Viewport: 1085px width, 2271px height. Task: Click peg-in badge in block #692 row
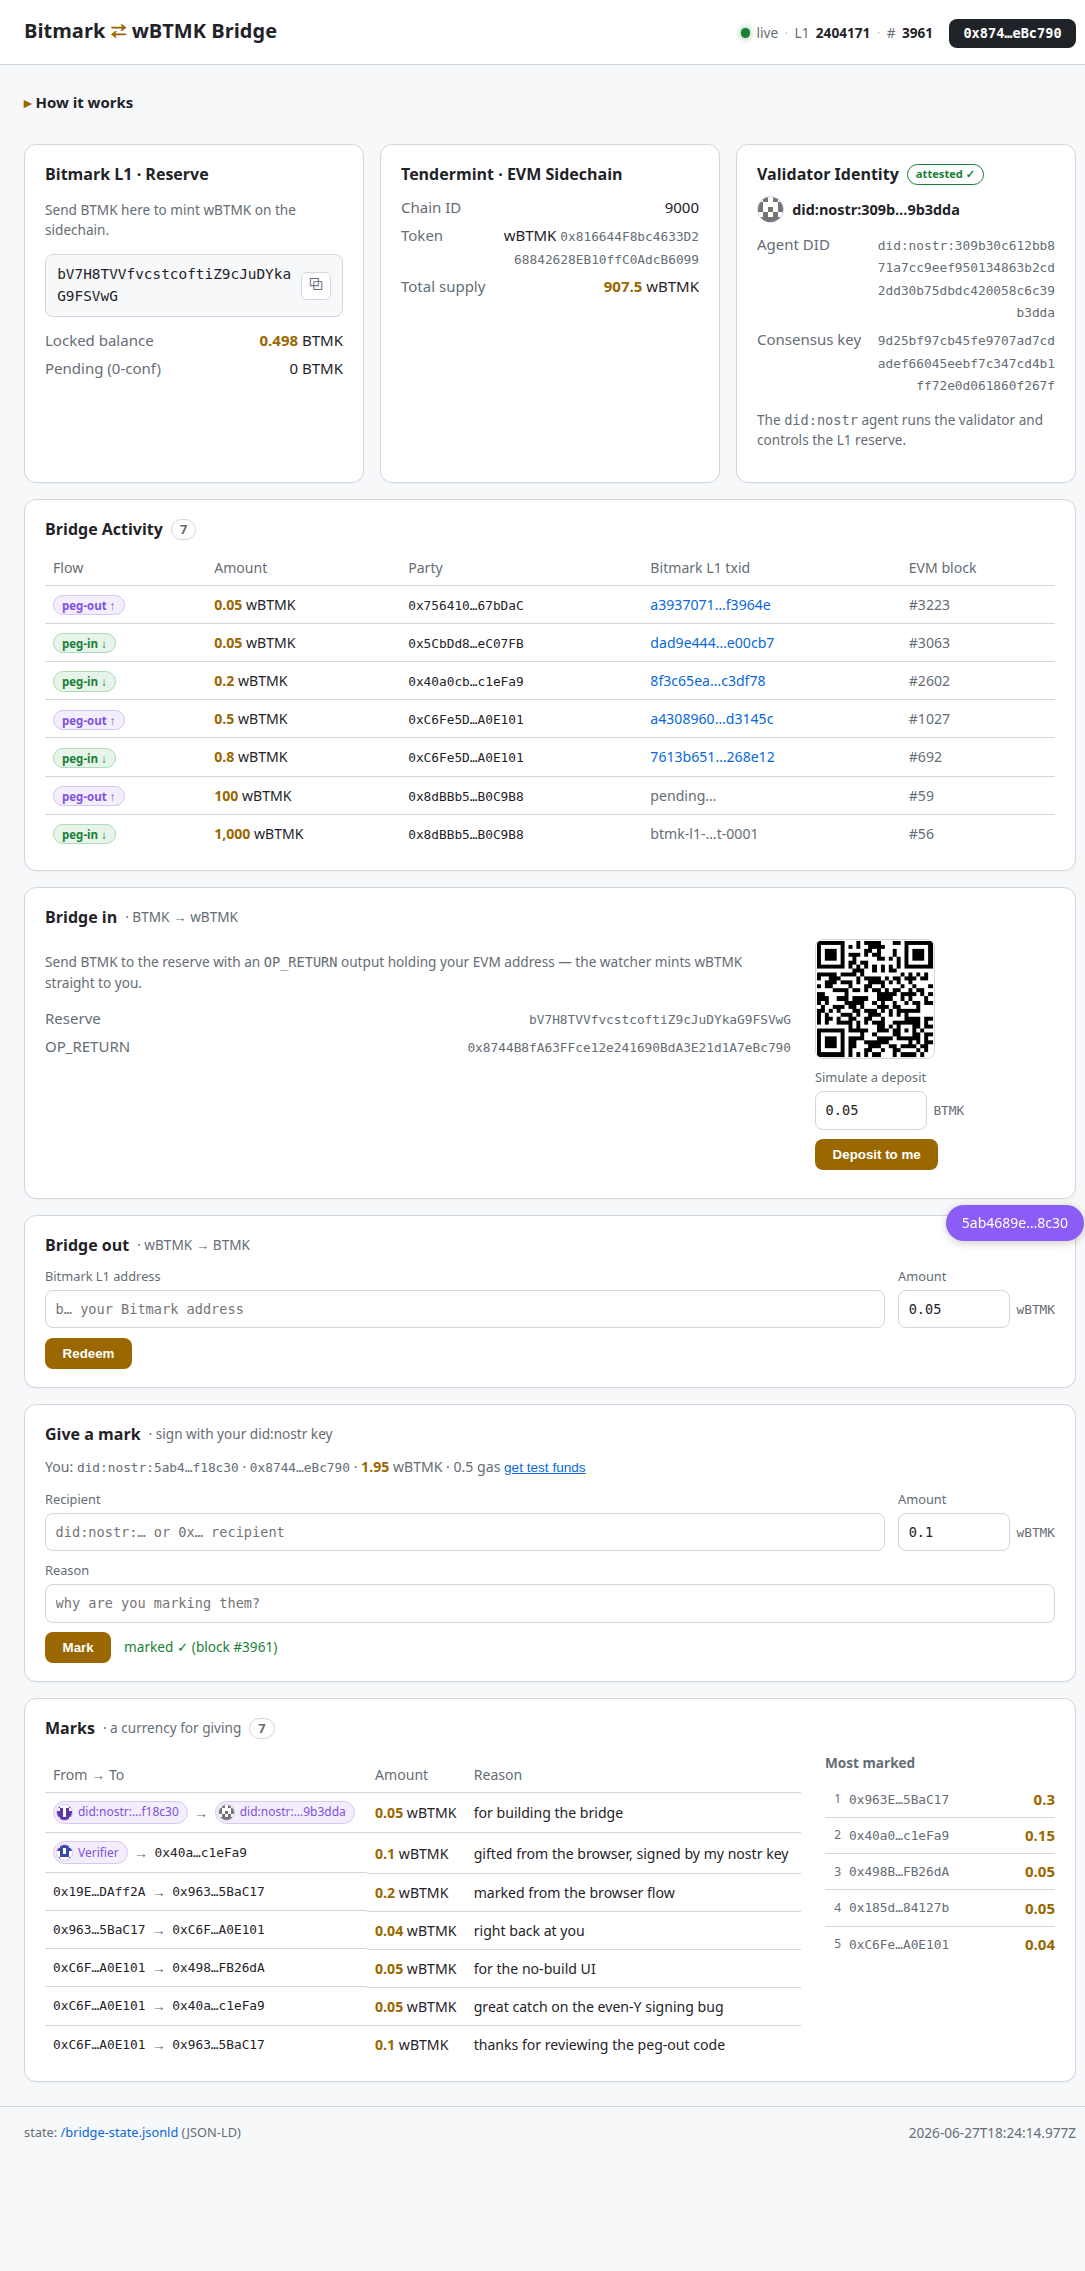pos(84,758)
